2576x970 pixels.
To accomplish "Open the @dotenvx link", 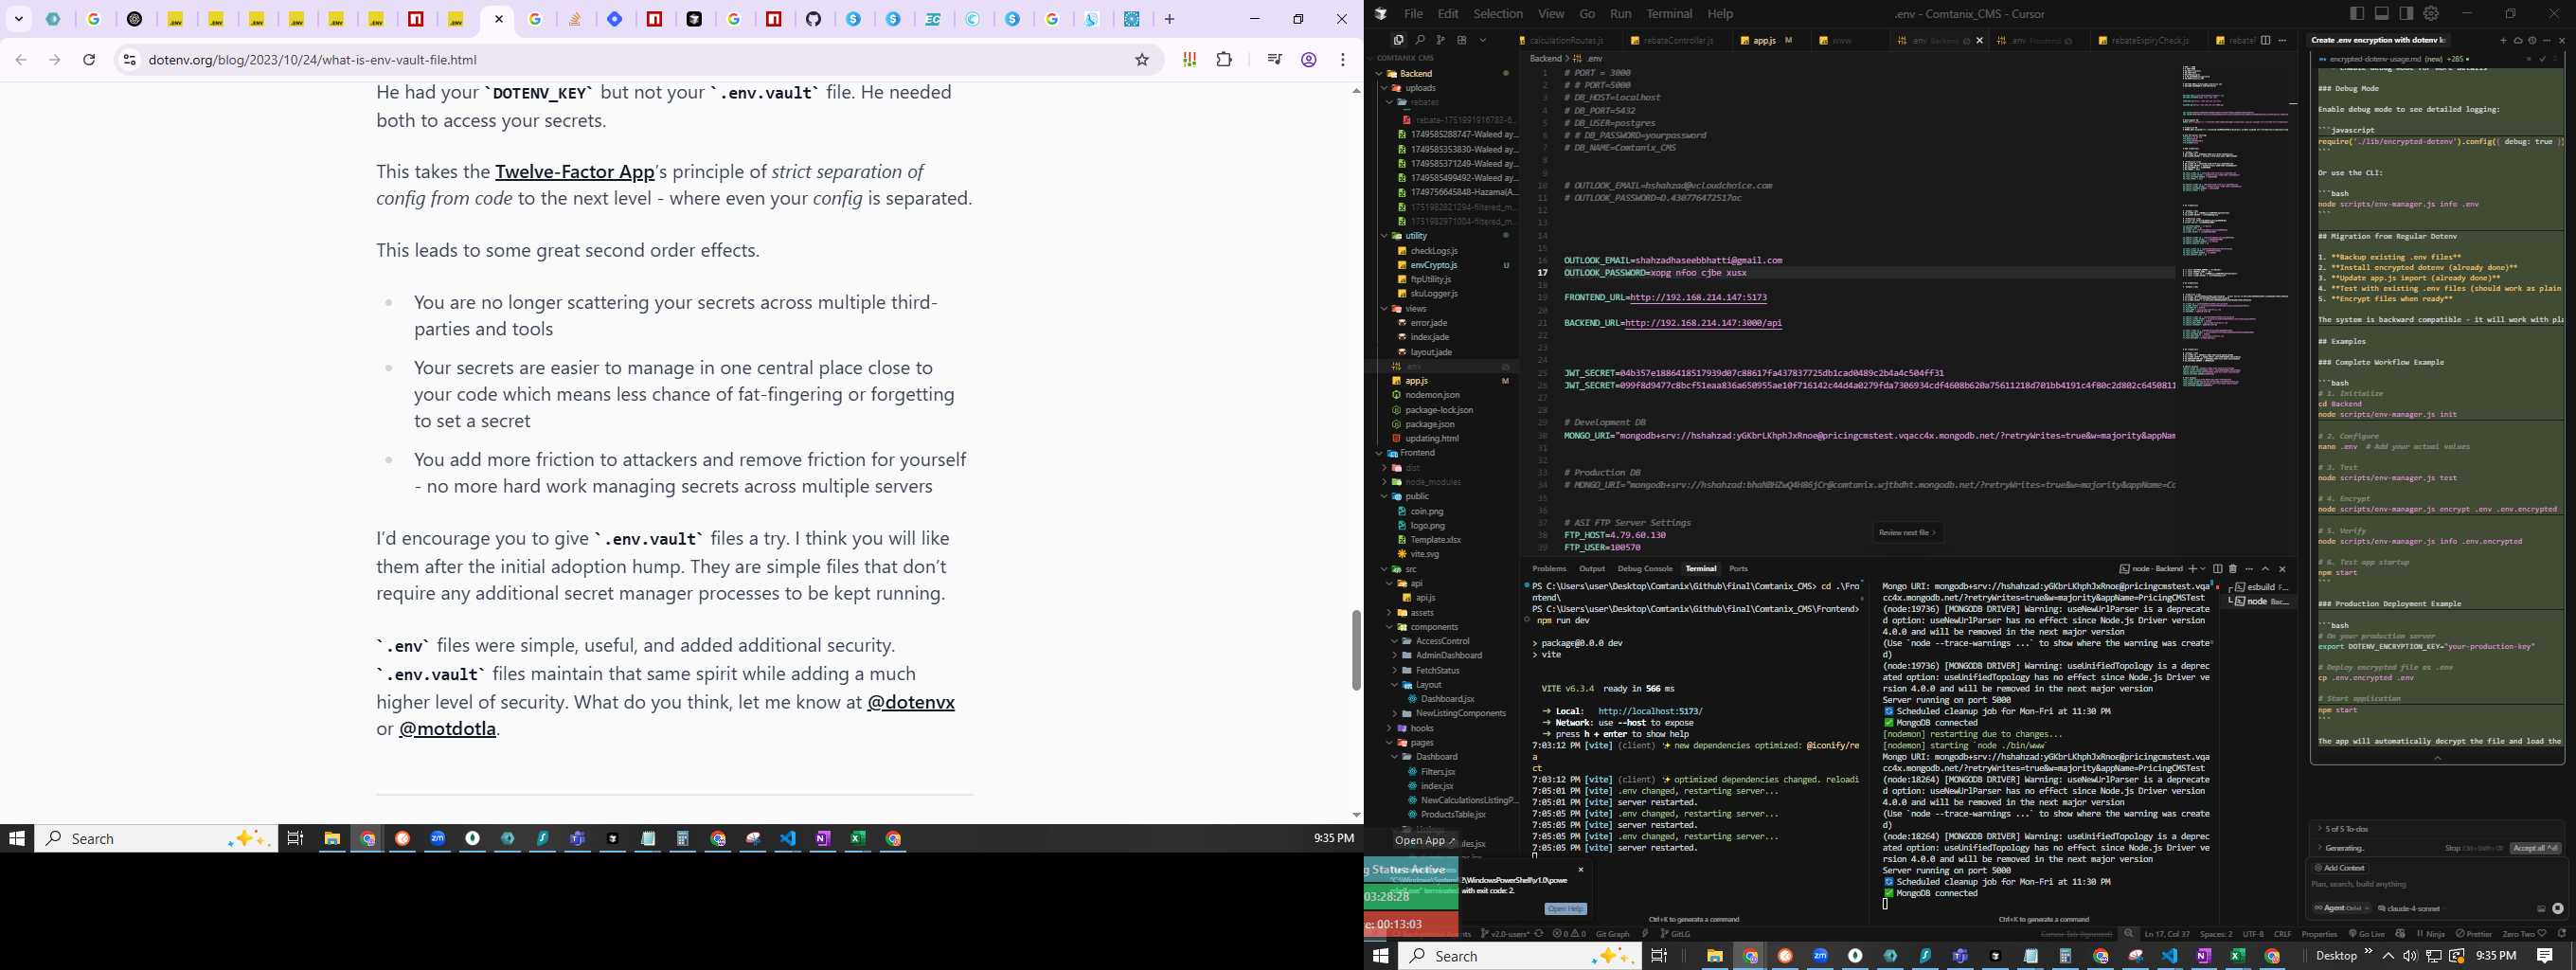I will [911, 702].
